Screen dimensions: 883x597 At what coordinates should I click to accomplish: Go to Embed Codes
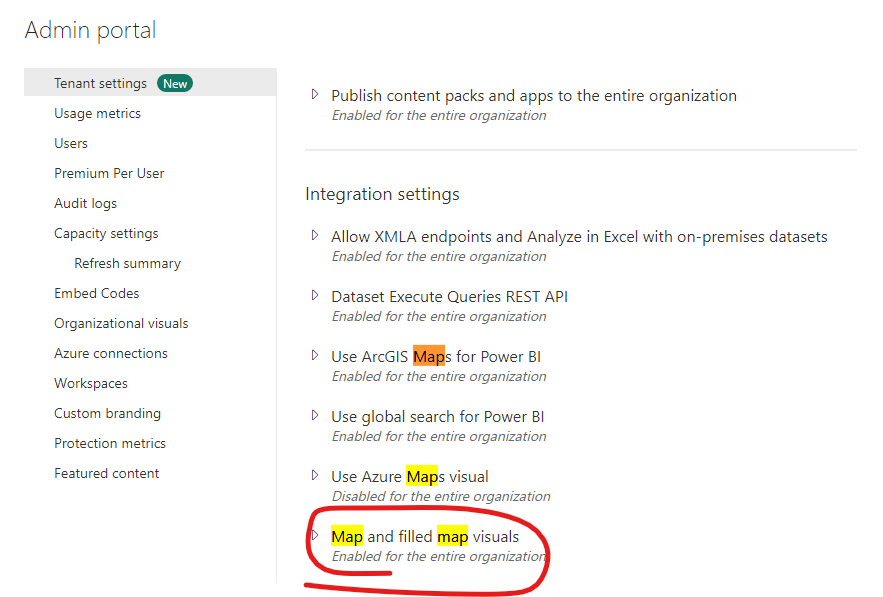[x=97, y=293]
